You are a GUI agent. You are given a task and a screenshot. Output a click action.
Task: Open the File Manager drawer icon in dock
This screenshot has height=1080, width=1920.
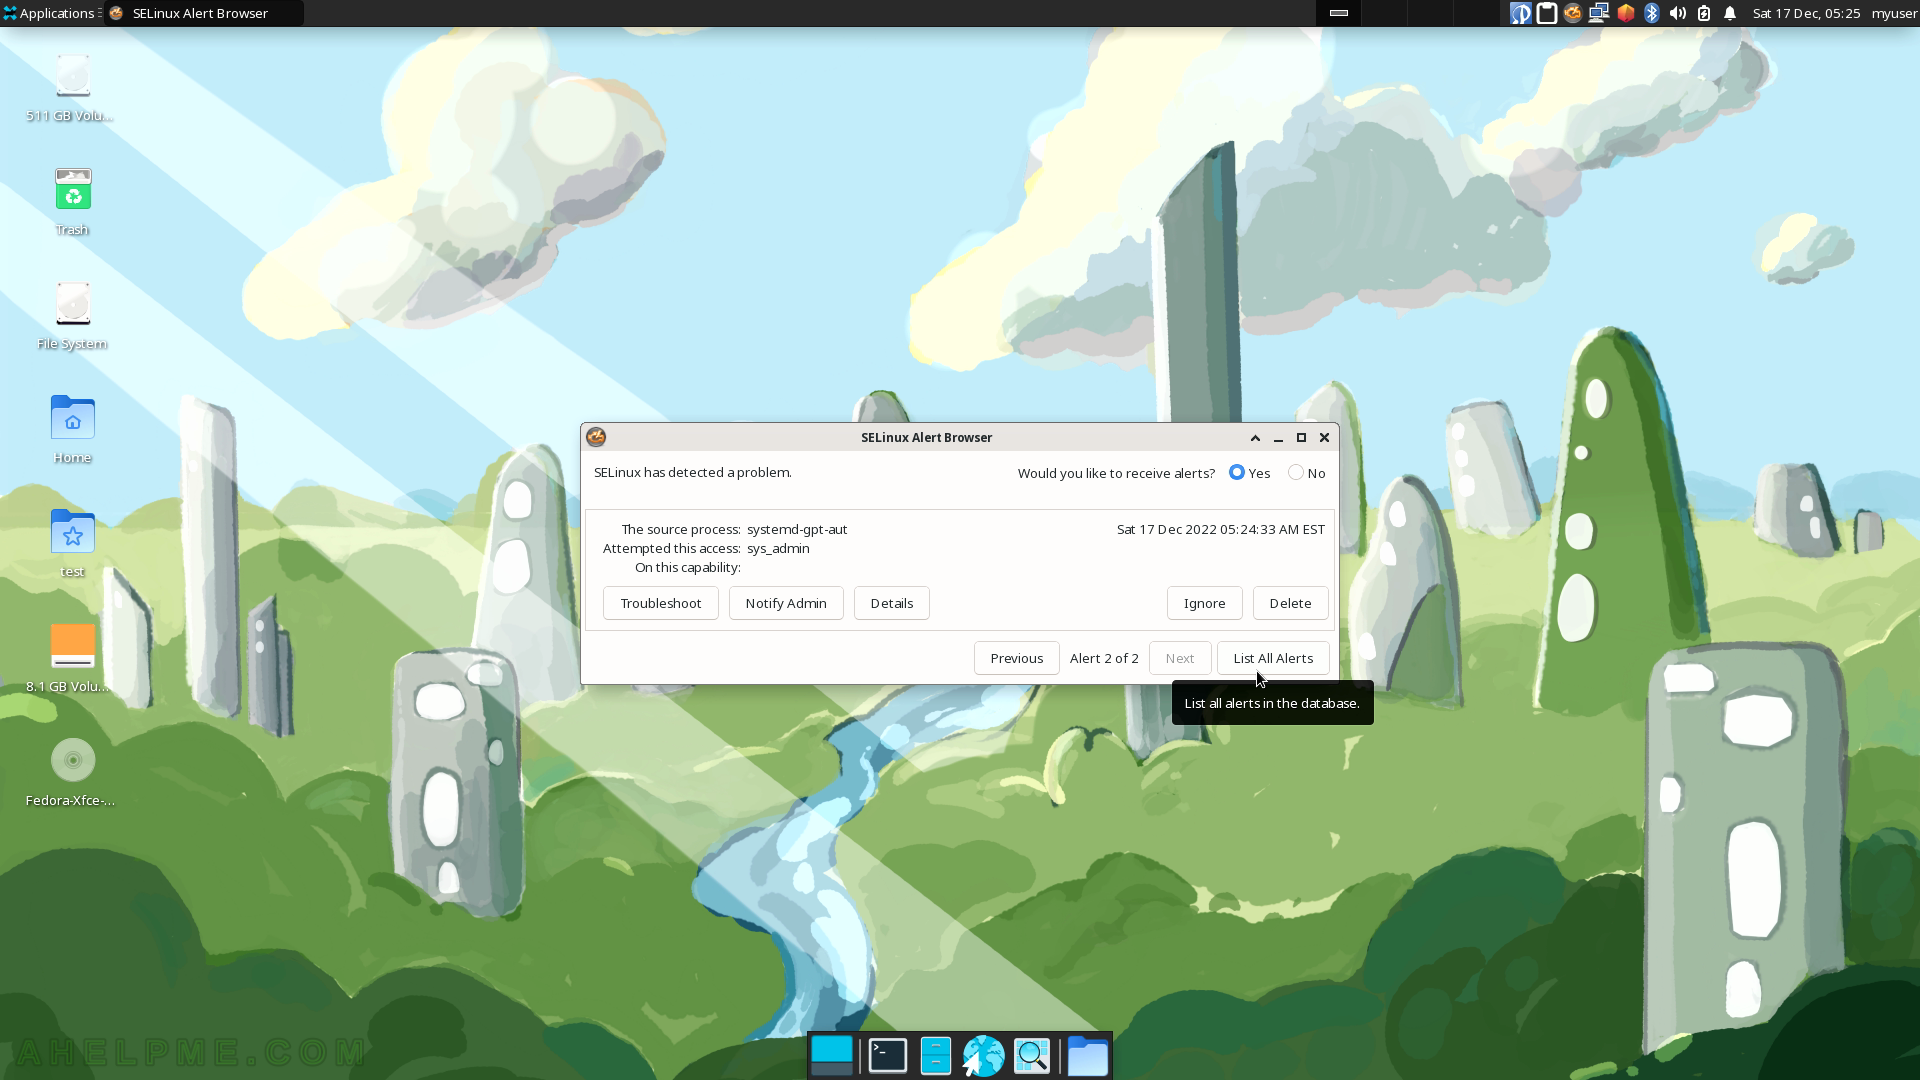(936, 1056)
